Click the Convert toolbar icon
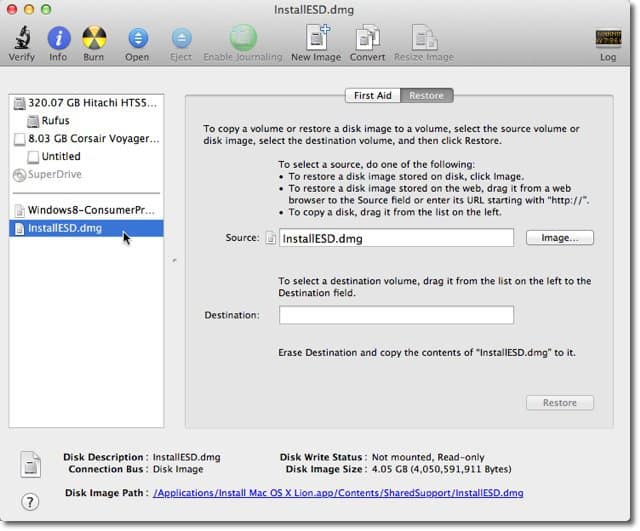The height and width of the screenshot is (531, 640). pyautogui.click(x=367, y=38)
